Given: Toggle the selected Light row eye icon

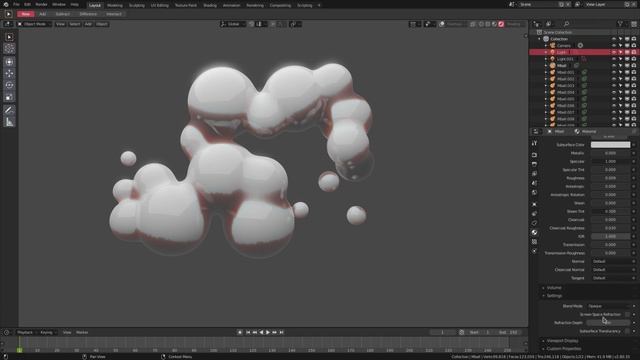Looking at the screenshot, I should (613, 52).
